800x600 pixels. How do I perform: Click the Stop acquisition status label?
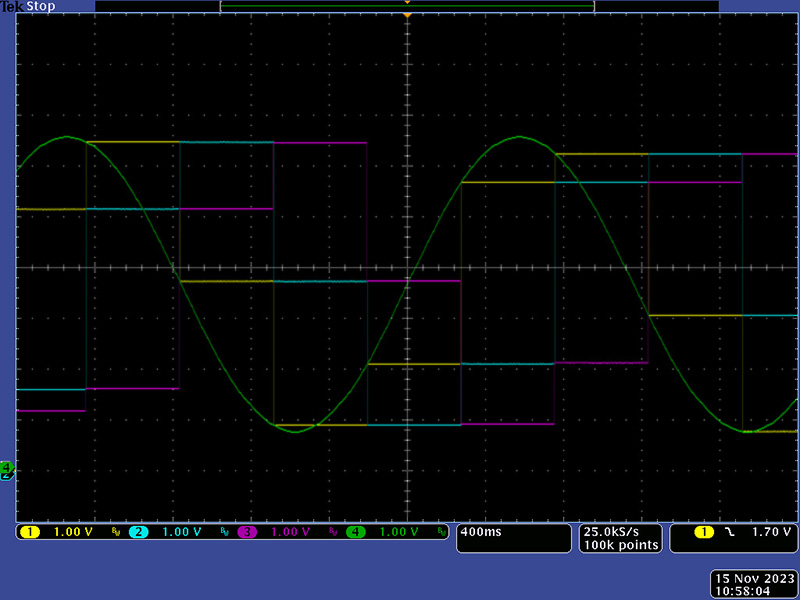pyautogui.click(x=40, y=6)
